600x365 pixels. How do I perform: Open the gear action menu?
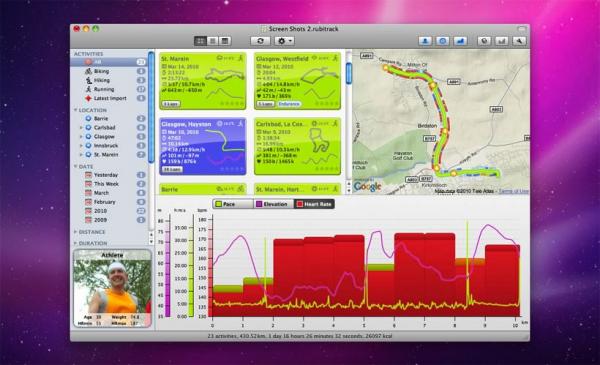pos(284,41)
